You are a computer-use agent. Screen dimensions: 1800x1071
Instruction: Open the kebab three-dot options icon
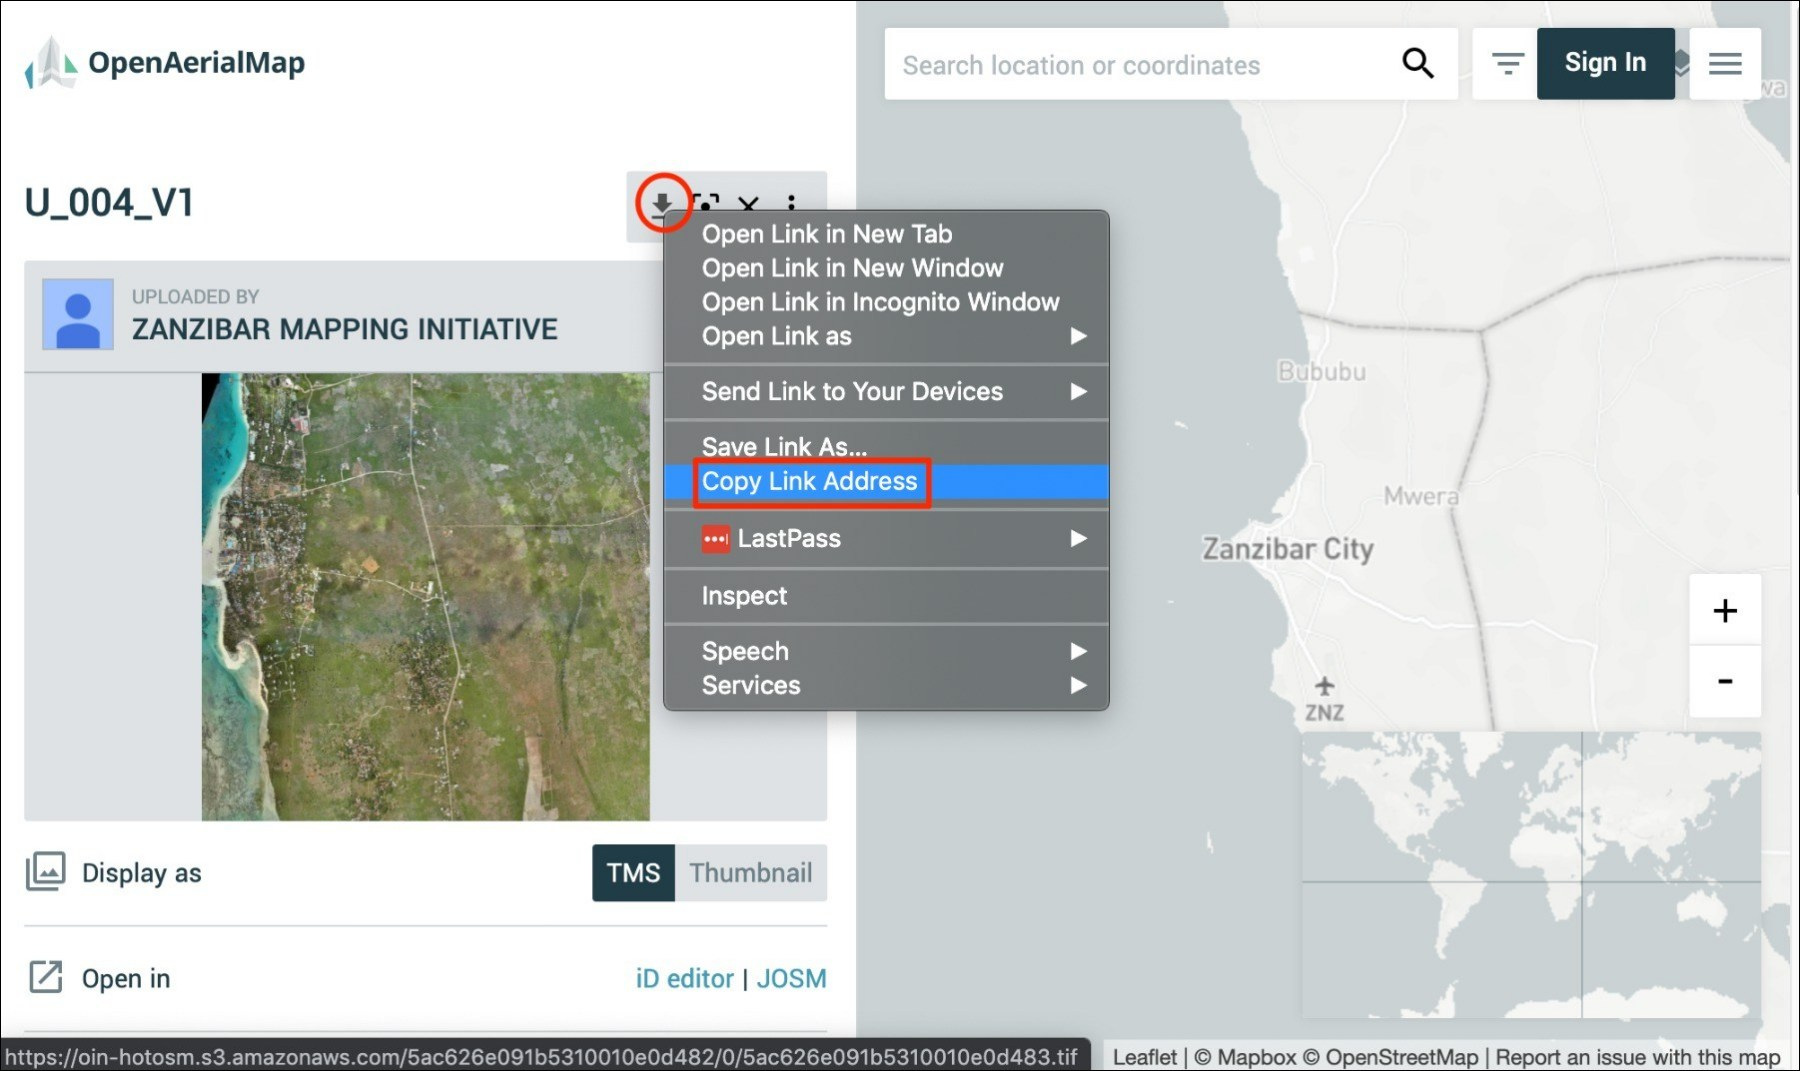pos(792,203)
